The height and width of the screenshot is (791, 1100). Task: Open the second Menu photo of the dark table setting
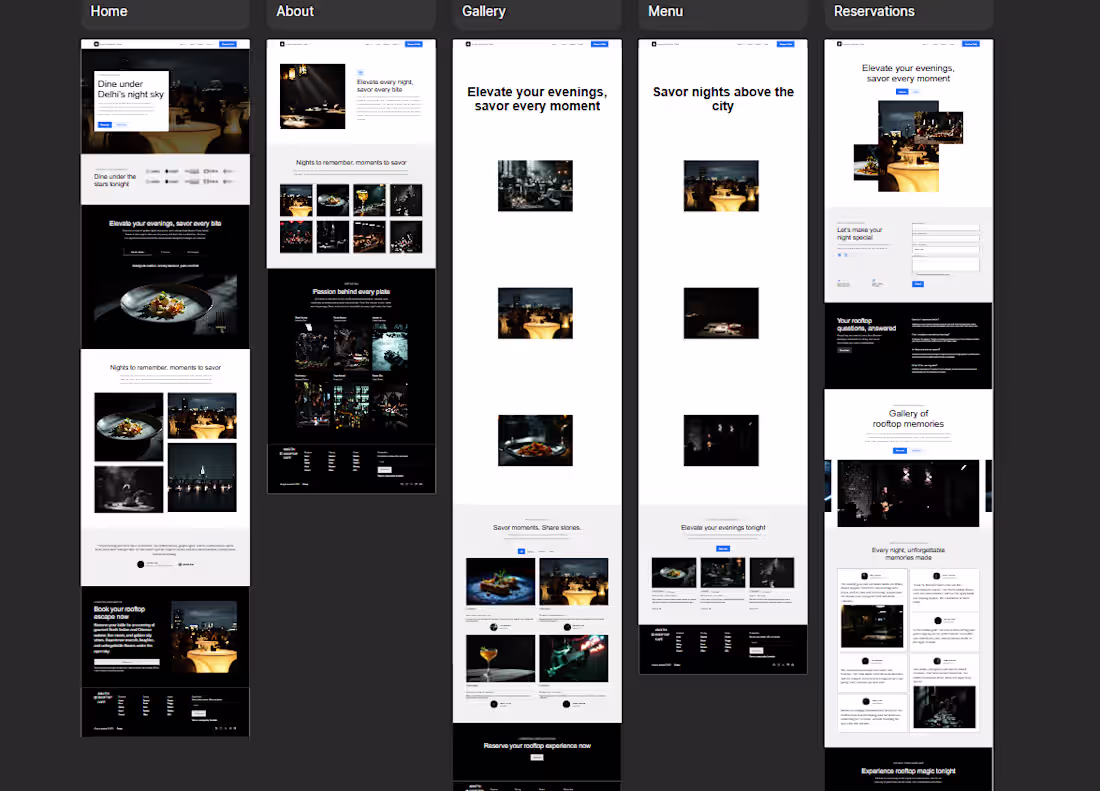(x=721, y=313)
